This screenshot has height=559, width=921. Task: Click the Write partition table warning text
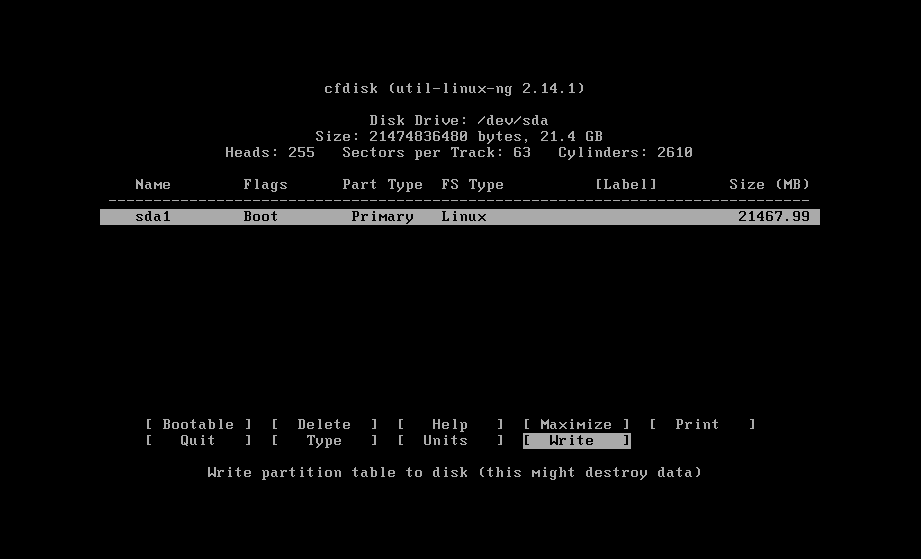click(x=455, y=473)
